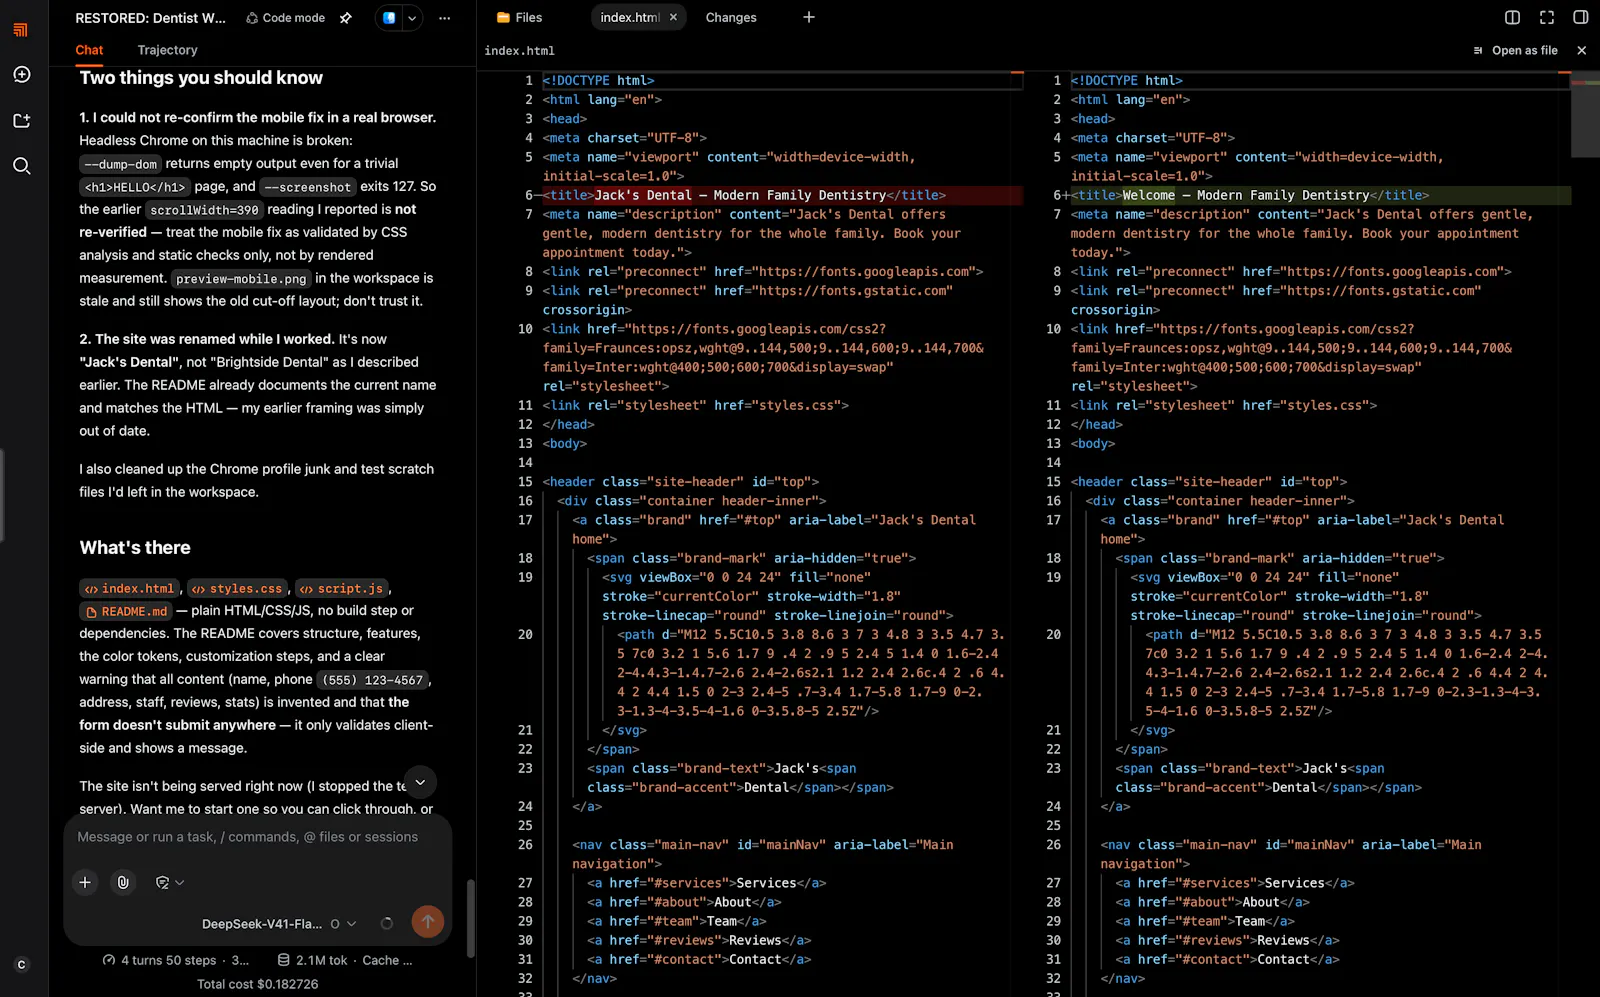Image resolution: width=1600 pixels, height=997 pixels.
Task: Attach a file with paperclip icon
Action: coord(123,882)
